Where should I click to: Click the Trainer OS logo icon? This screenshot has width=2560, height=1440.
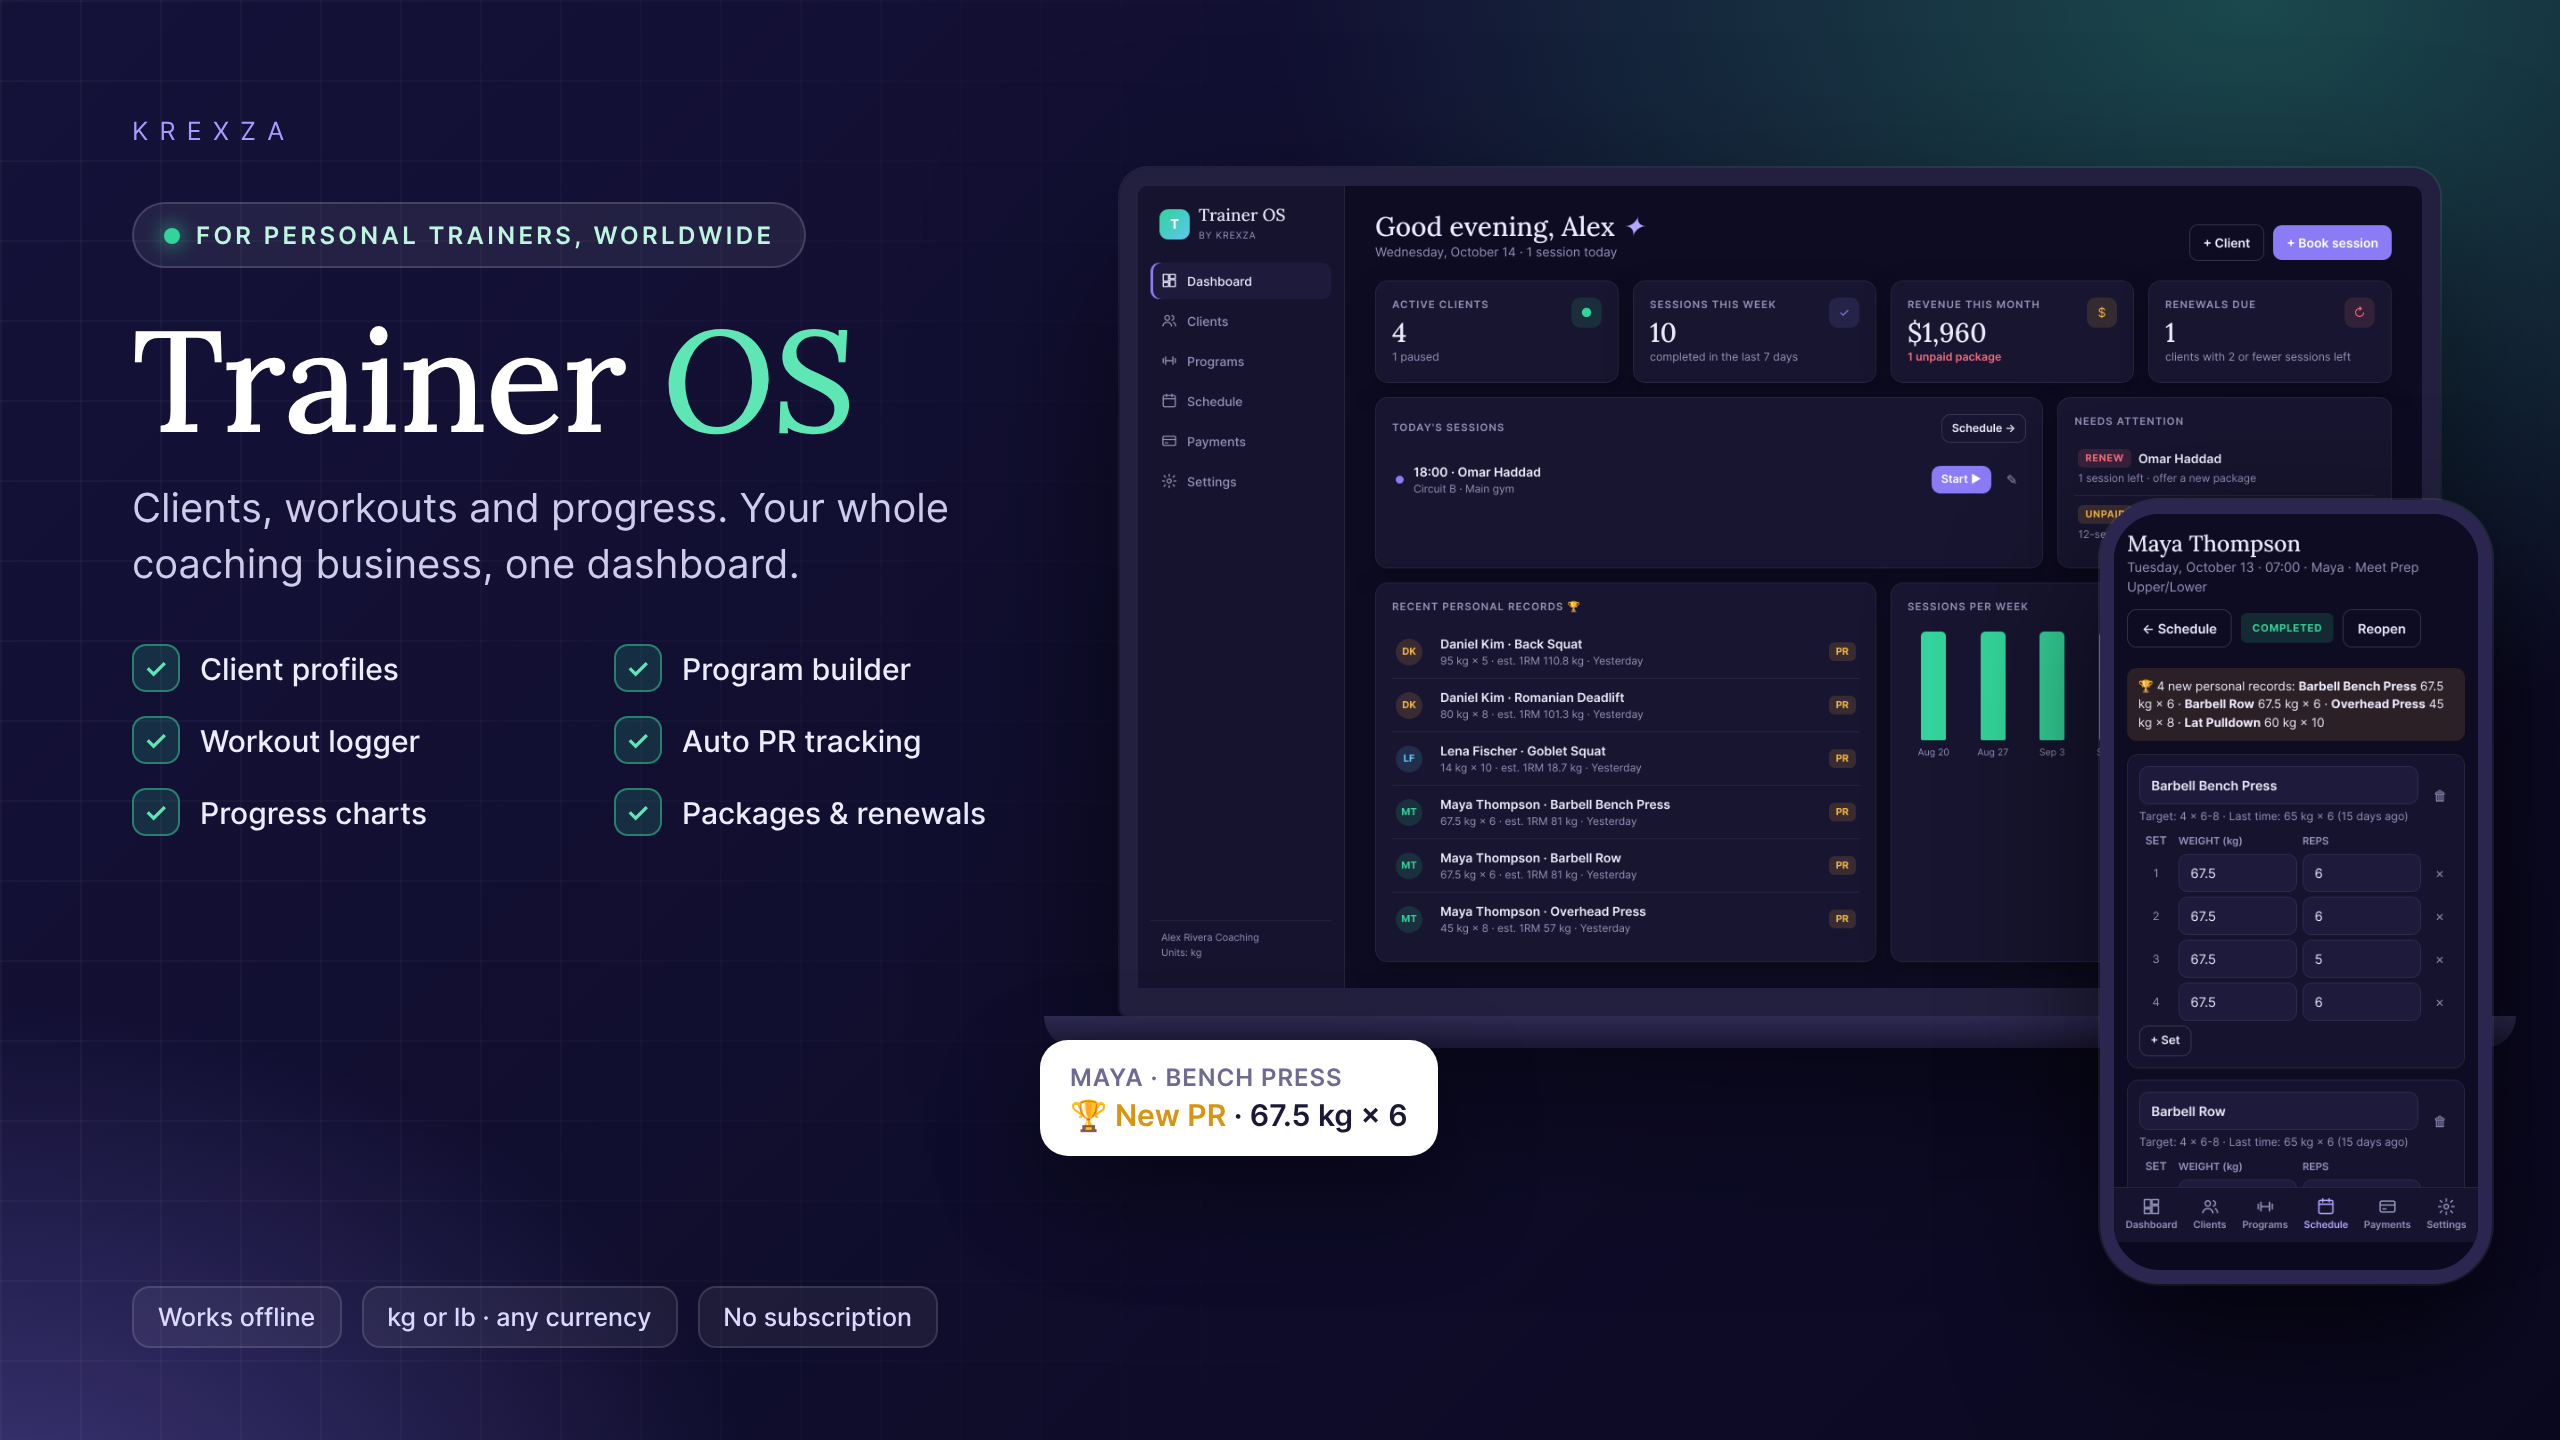click(1174, 224)
